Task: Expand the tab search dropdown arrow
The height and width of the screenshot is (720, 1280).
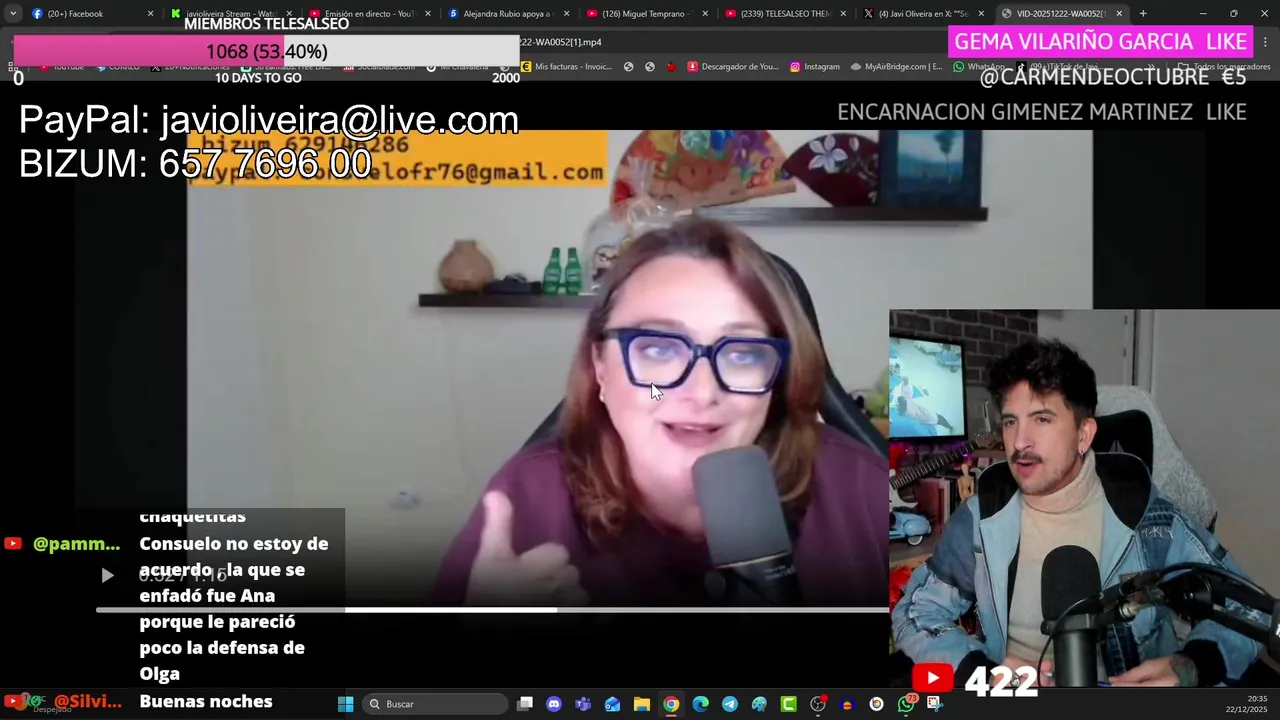Action: click(x=13, y=14)
